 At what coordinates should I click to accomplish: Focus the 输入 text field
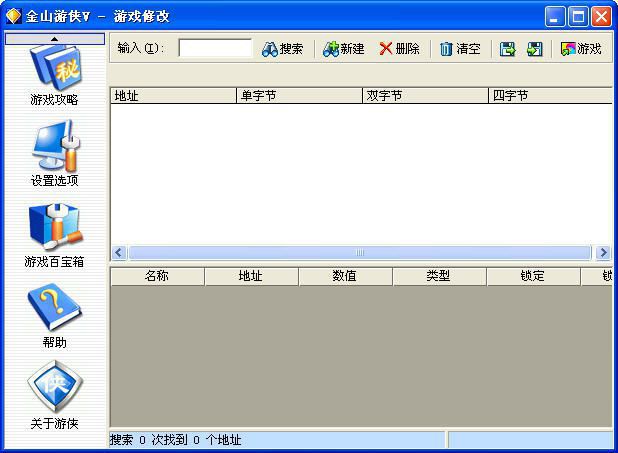point(215,48)
